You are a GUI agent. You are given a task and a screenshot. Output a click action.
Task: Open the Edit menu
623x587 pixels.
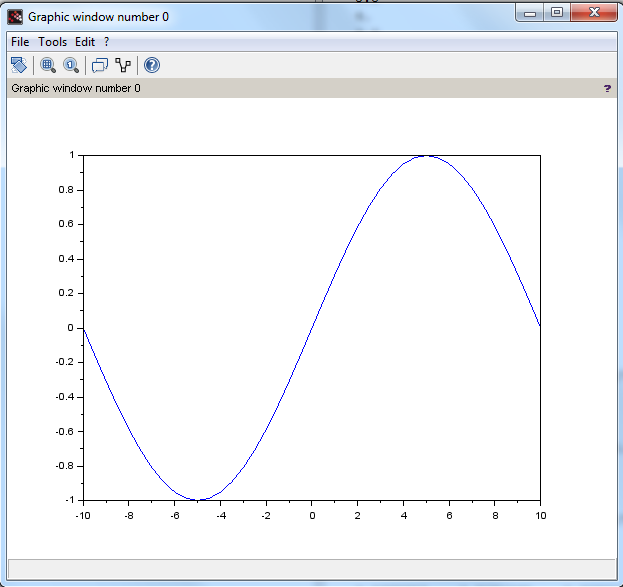(x=85, y=42)
